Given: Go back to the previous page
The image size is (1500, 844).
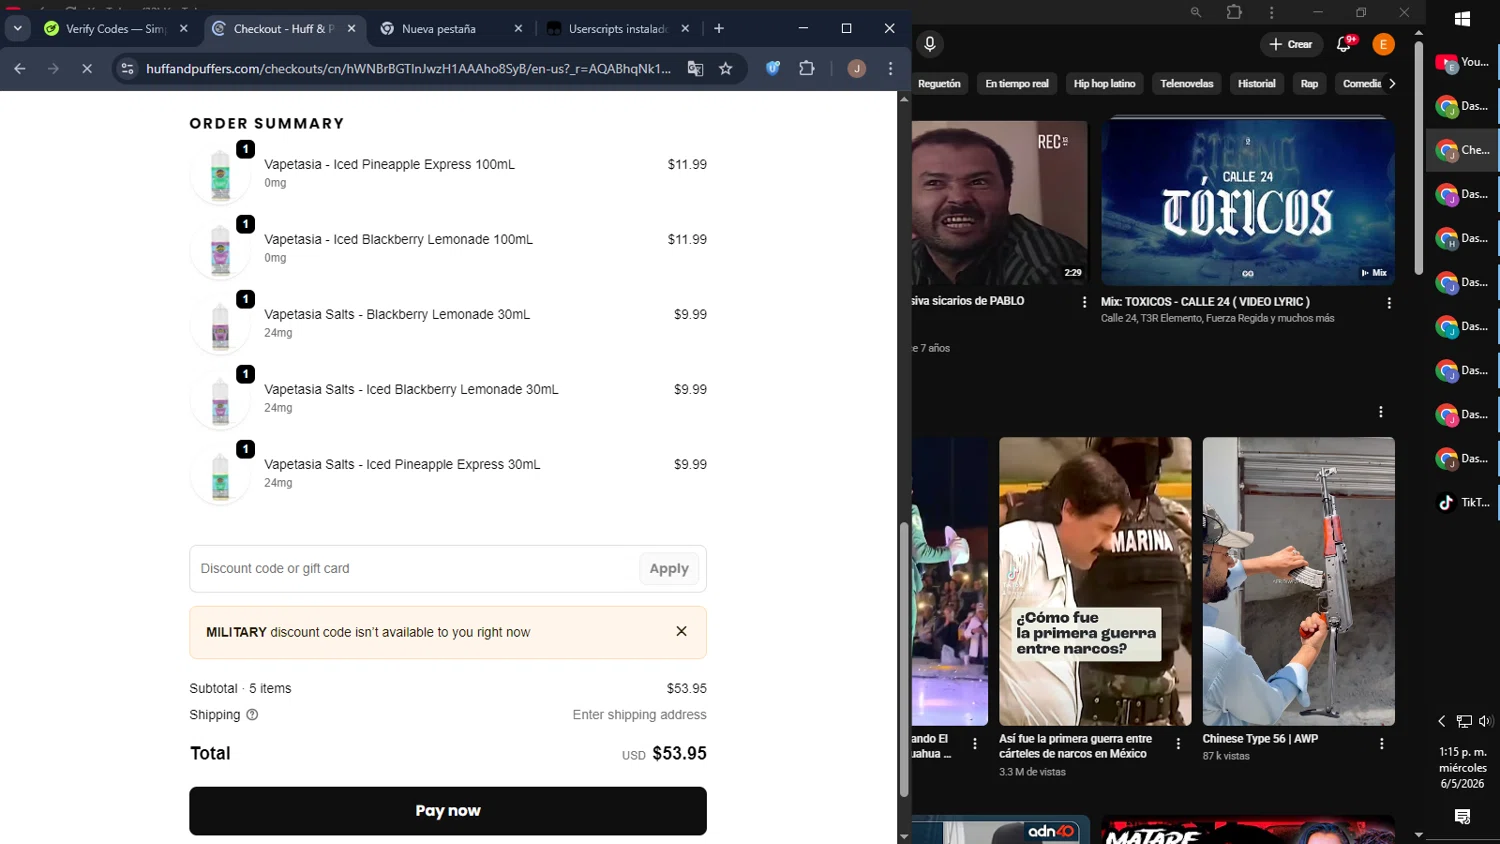Looking at the screenshot, I should 20,69.
